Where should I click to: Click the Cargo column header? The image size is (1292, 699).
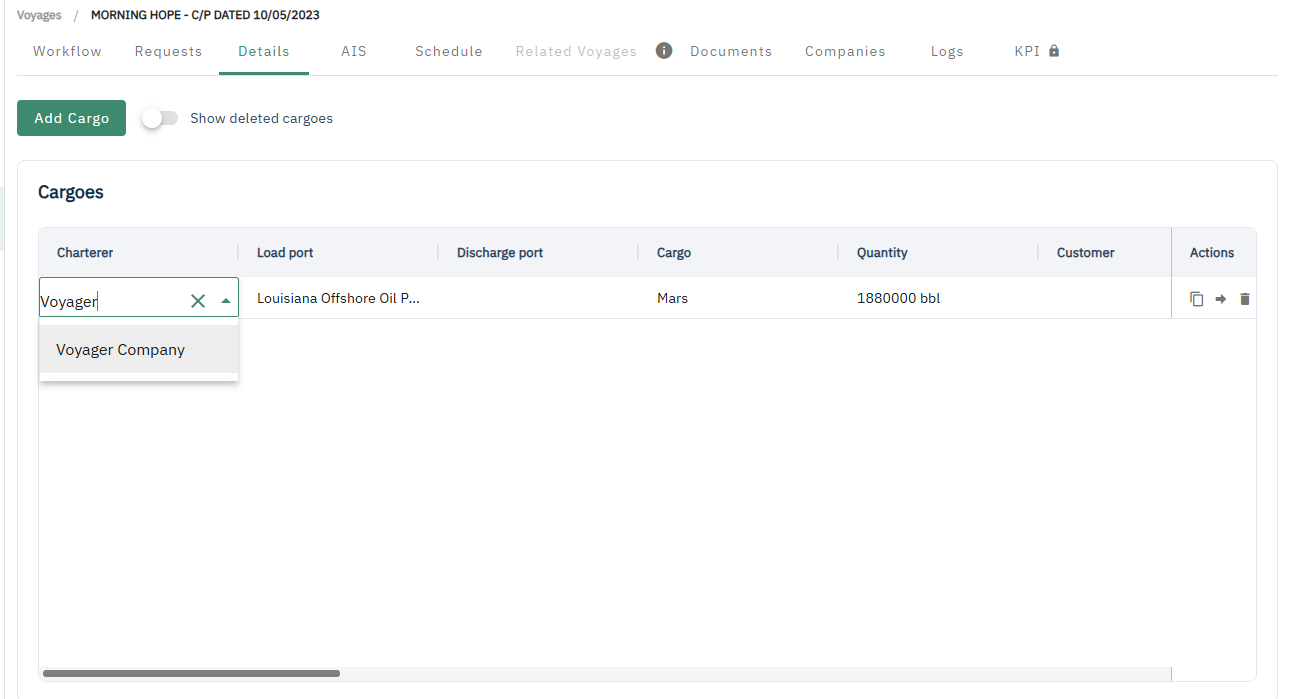click(739, 253)
